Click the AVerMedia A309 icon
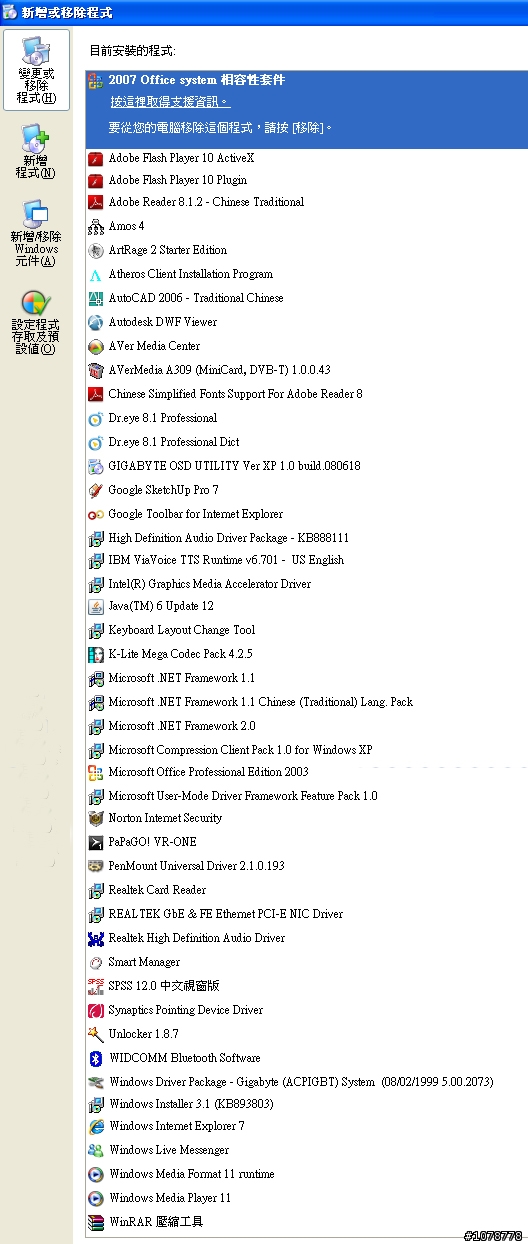 (96, 370)
